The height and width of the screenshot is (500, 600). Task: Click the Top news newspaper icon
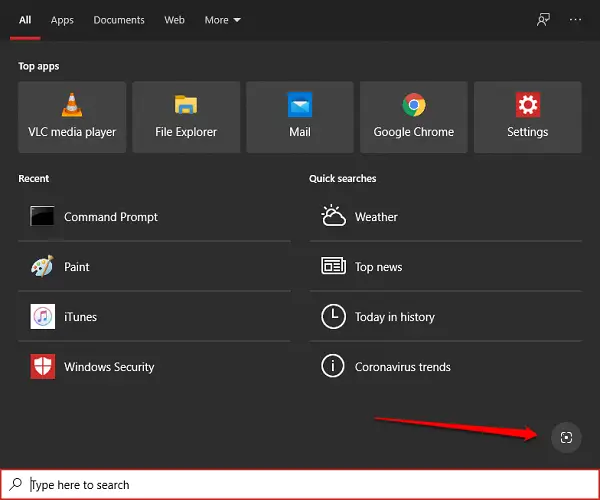(x=333, y=266)
